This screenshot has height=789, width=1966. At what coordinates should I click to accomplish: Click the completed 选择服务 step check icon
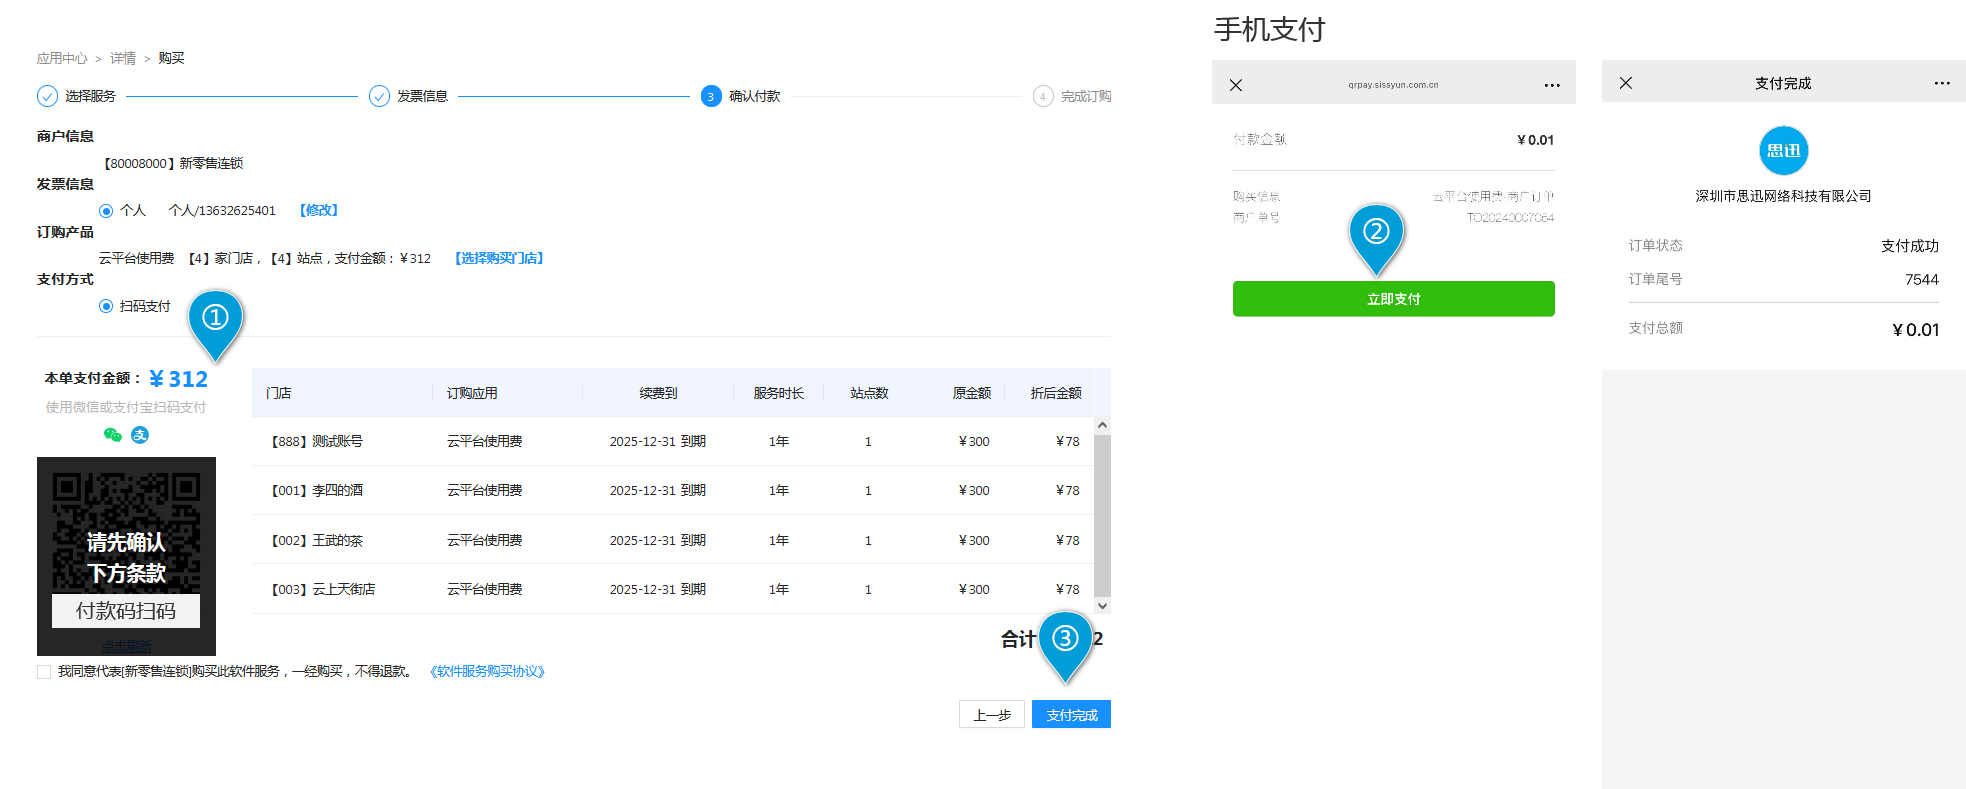click(x=47, y=96)
